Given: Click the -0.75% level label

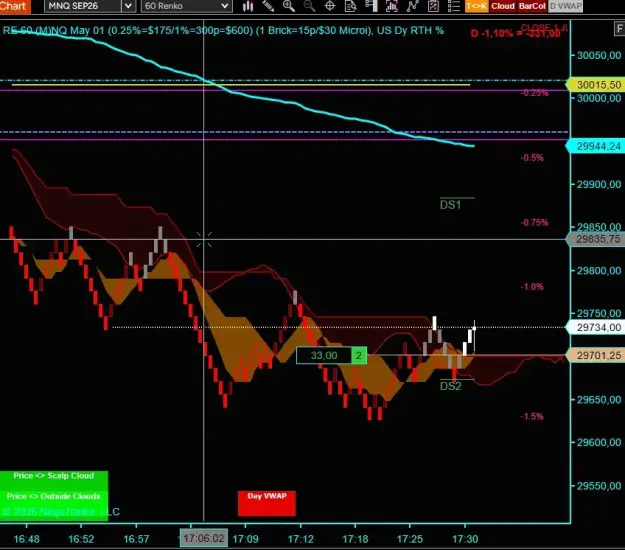Looking at the screenshot, I should pyautogui.click(x=535, y=222).
